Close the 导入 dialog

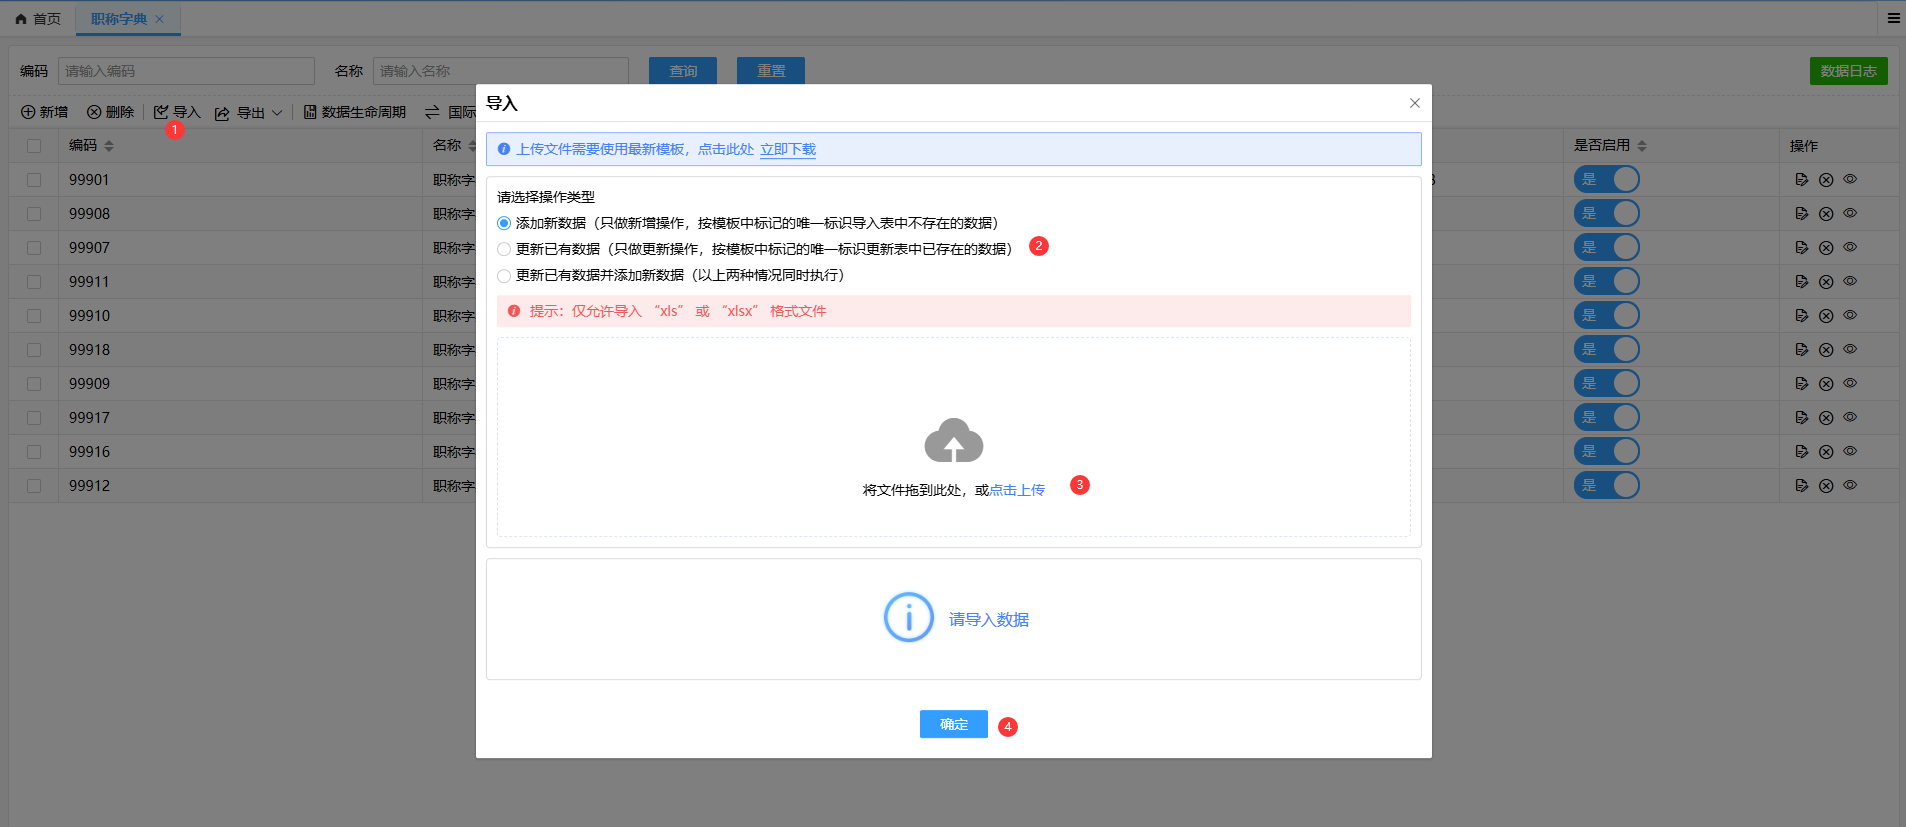(x=1414, y=103)
